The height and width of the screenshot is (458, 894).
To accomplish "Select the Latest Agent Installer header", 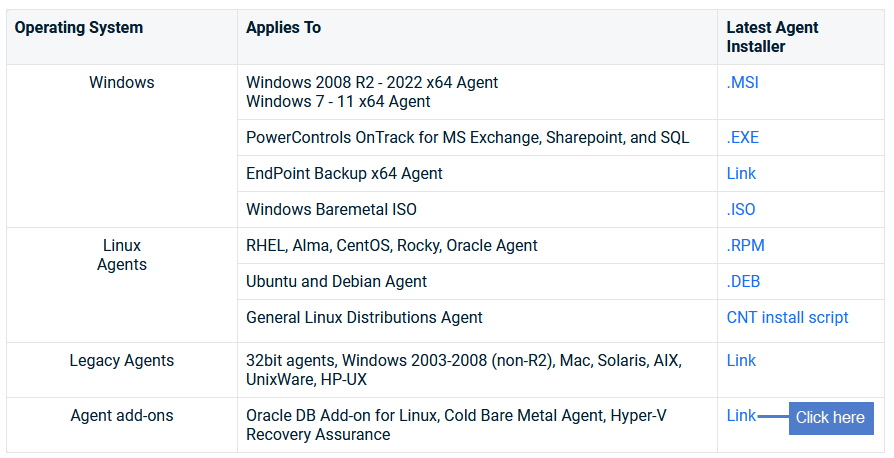I will (772, 37).
